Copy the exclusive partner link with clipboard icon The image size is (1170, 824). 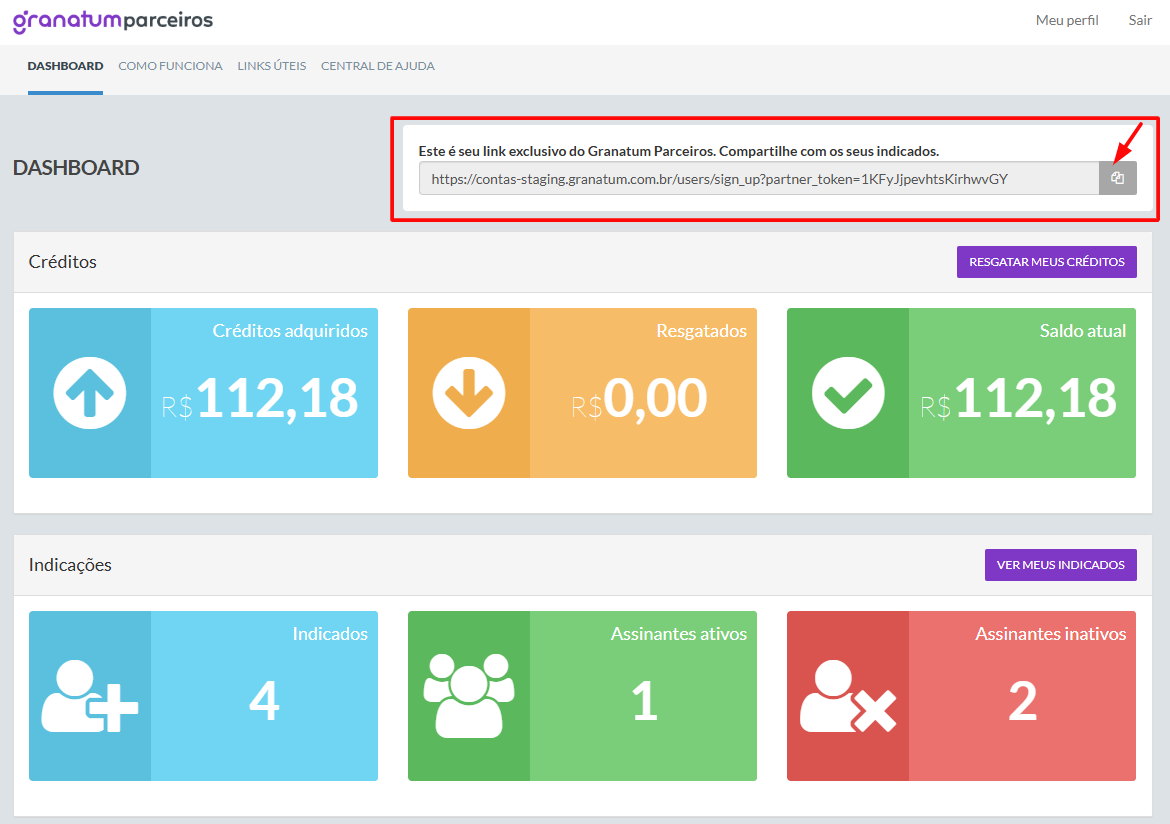1117,178
